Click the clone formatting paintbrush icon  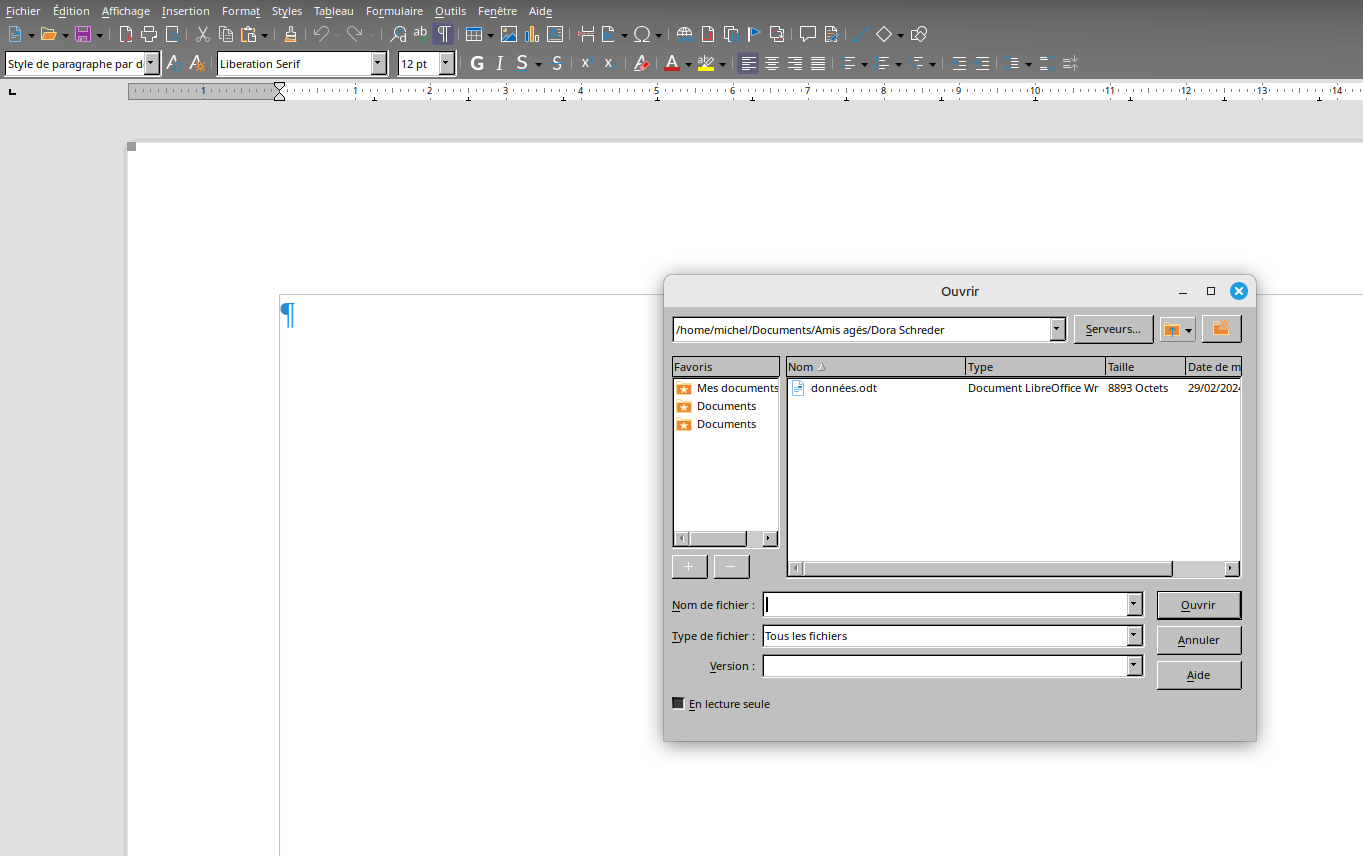[290, 35]
